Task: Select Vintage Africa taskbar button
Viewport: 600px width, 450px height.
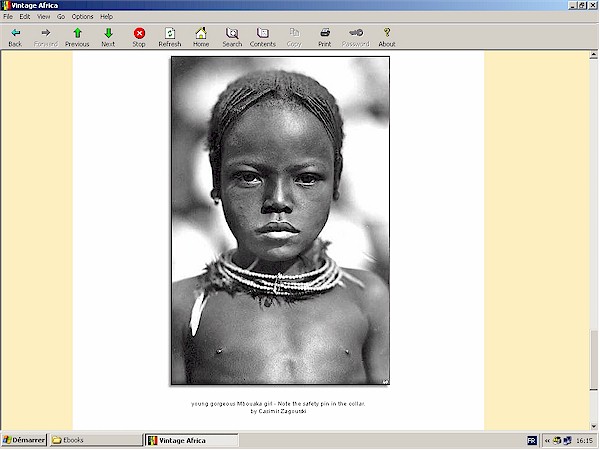Action: click(192, 440)
